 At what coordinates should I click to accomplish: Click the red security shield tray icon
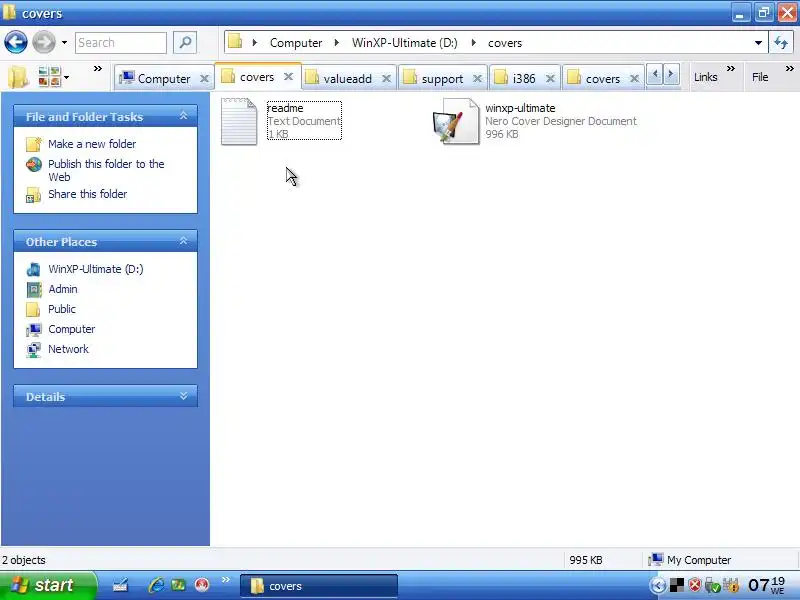(x=694, y=585)
